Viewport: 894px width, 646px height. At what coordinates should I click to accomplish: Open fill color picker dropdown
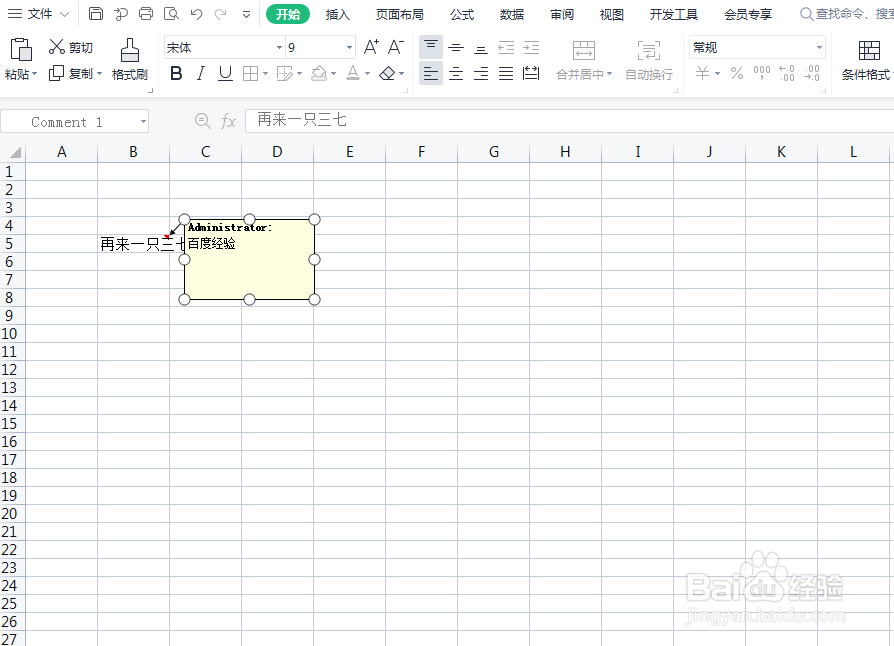click(334, 74)
